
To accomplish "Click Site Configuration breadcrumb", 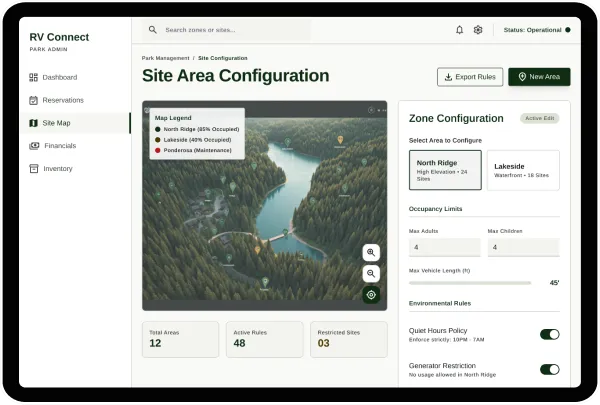I will click(x=223, y=58).
